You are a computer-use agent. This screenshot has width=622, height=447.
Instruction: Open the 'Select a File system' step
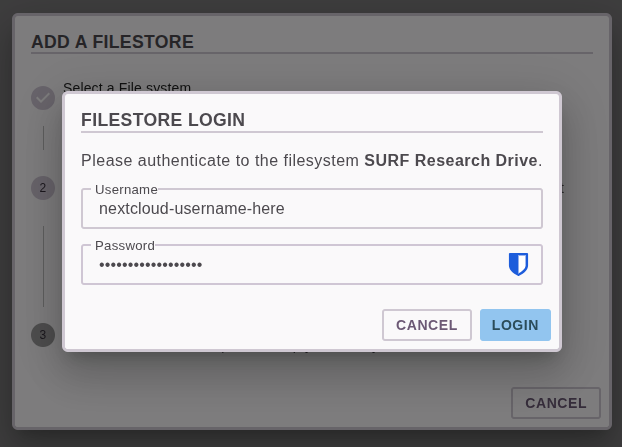(127, 87)
